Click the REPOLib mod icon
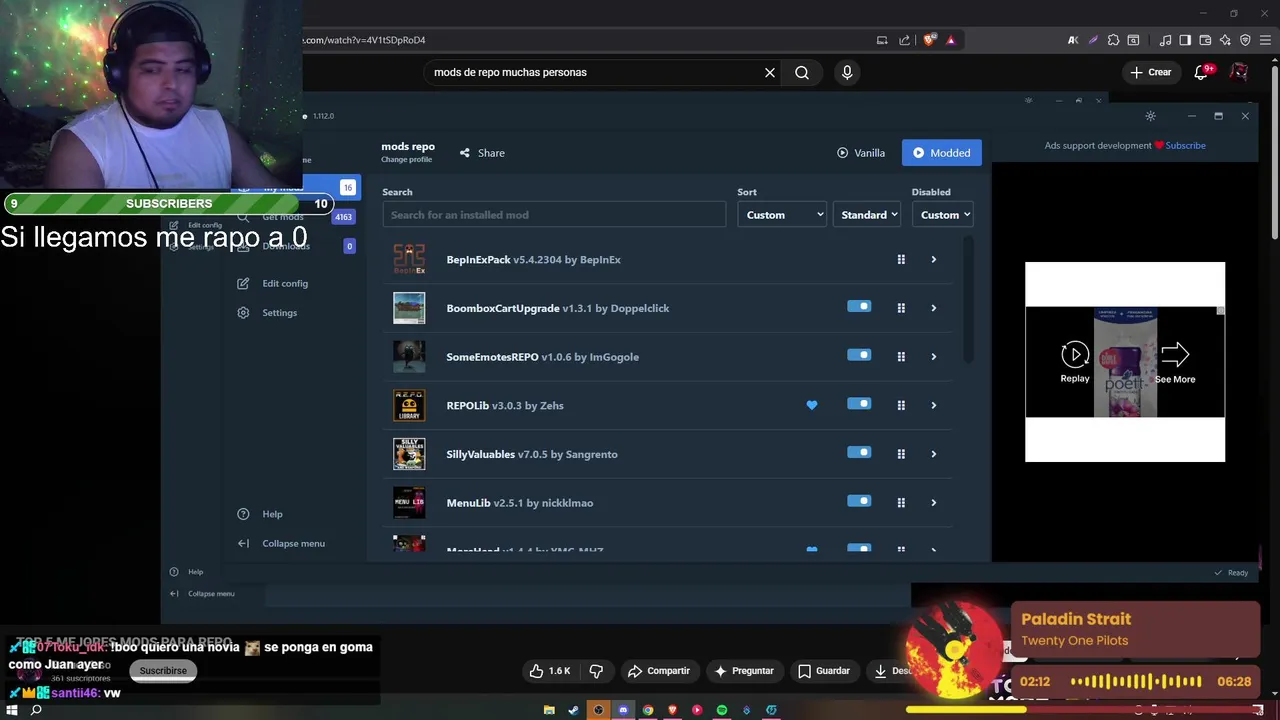This screenshot has width=1280, height=720. tap(409, 405)
